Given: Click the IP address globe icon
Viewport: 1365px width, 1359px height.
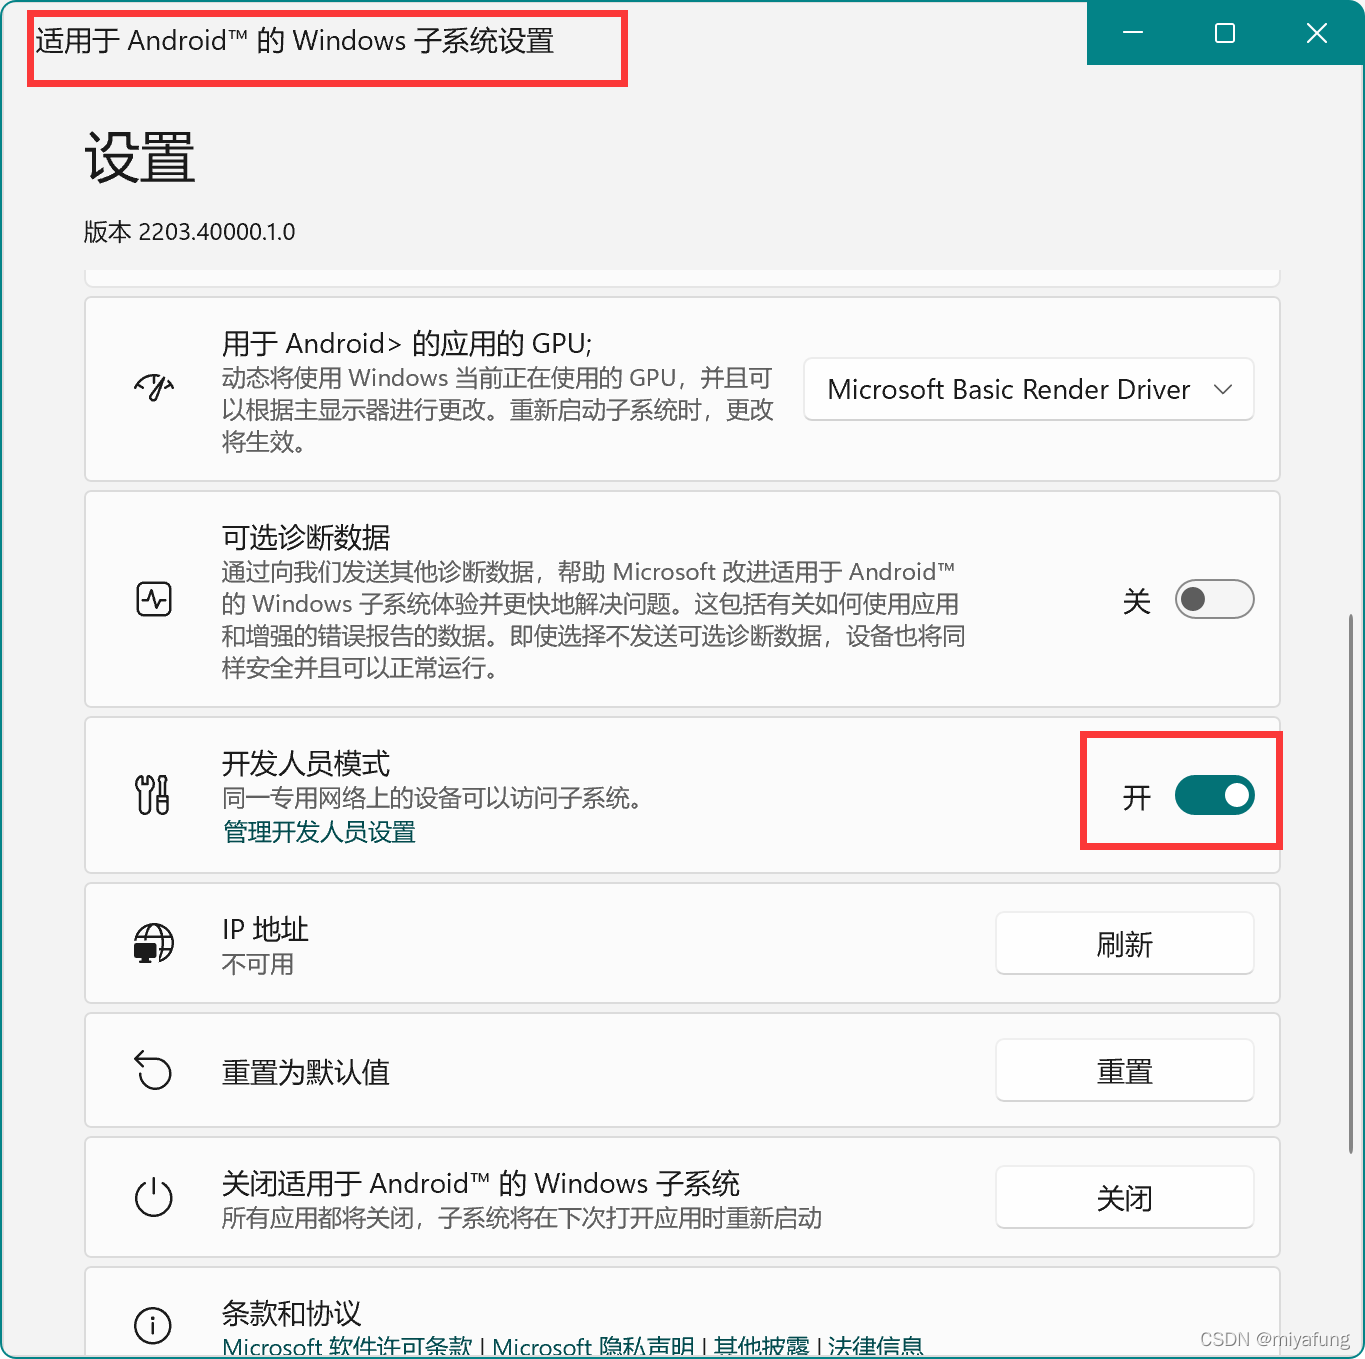Looking at the screenshot, I should tap(153, 943).
